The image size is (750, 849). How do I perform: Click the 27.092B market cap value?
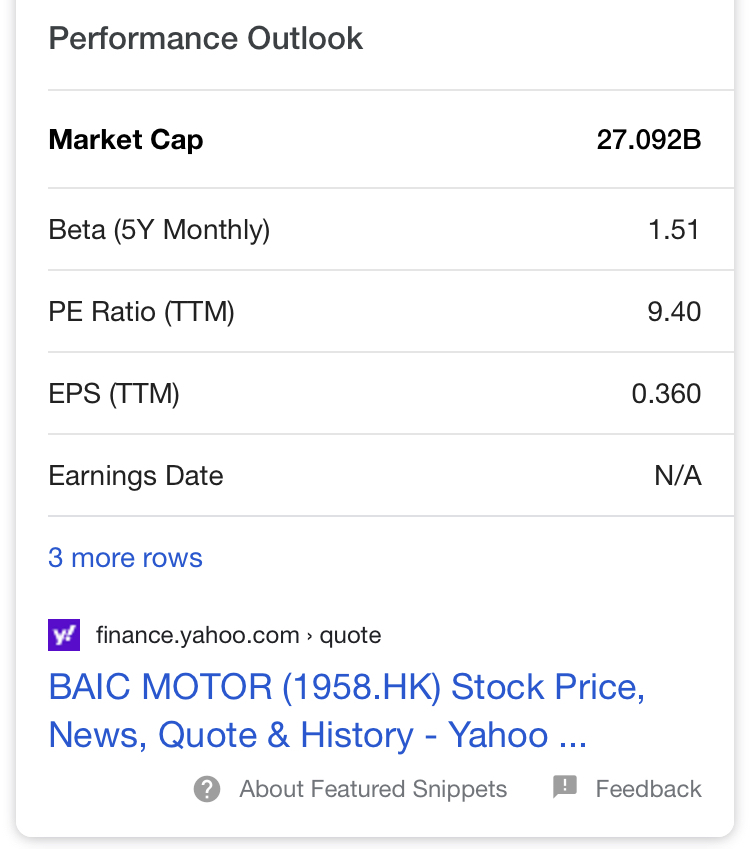point(648,140)
